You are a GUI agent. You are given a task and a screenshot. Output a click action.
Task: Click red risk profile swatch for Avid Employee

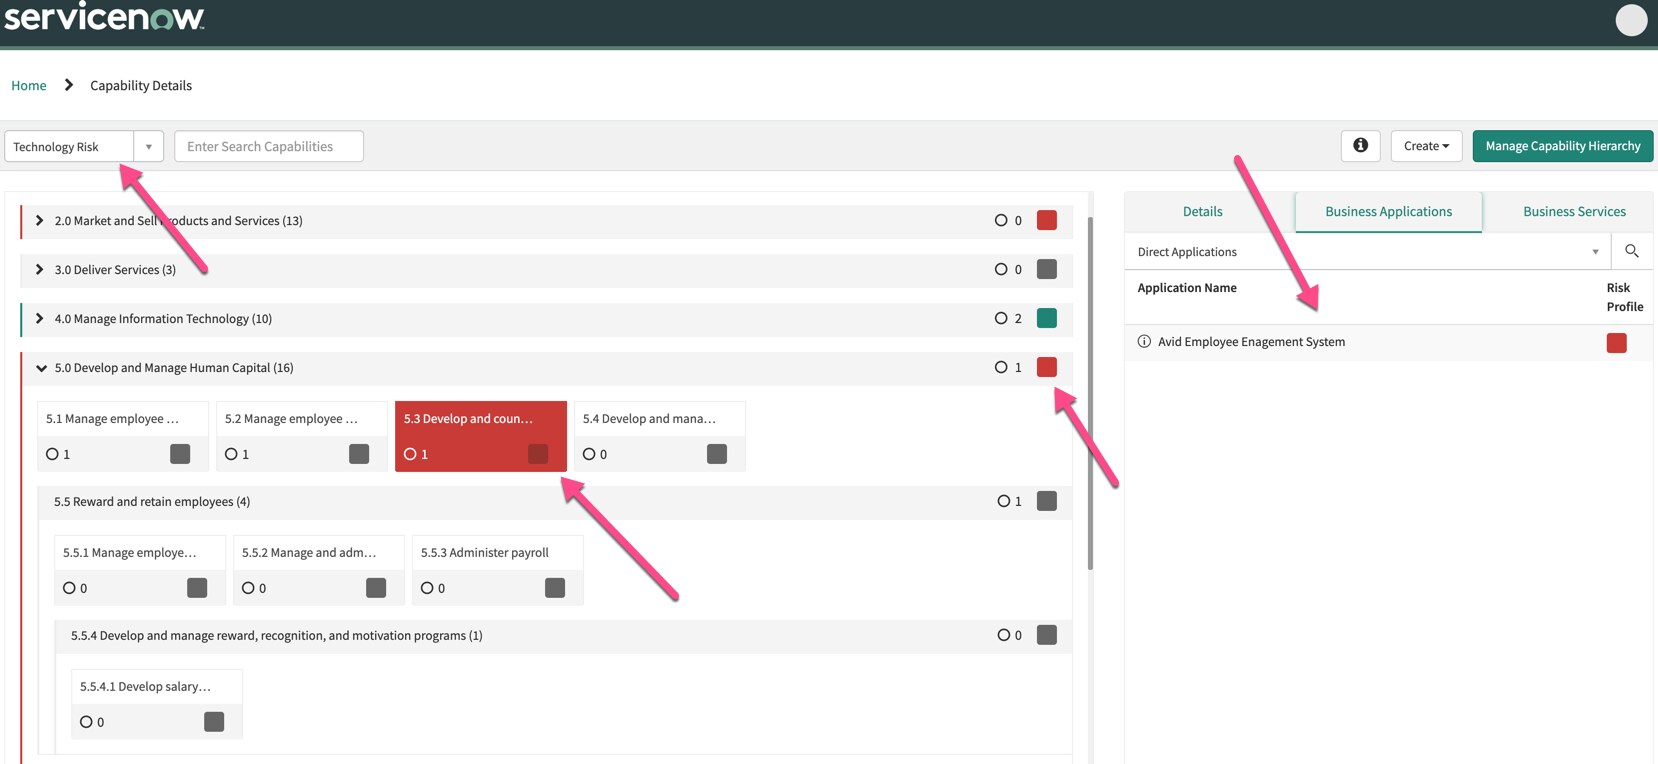pyautogui.click(x=1616, y=343)
